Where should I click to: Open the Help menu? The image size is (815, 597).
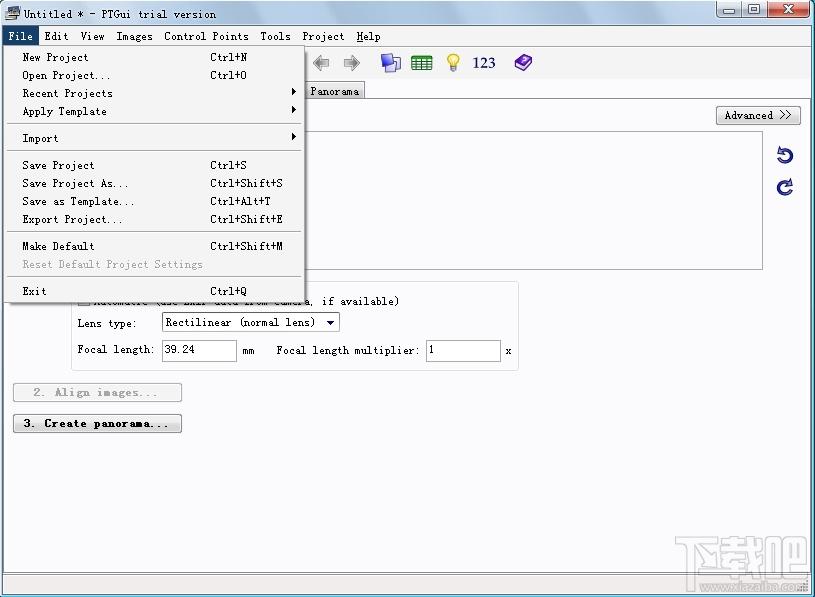(x=369, y=36)
